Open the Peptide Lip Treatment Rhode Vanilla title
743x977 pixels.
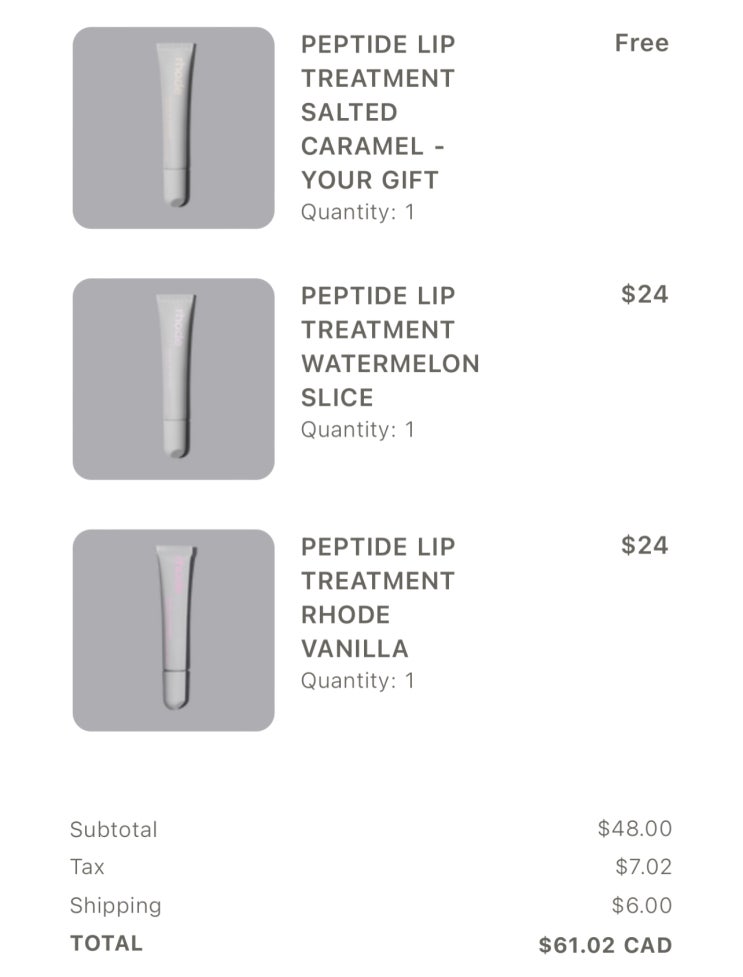pos(377,597)
